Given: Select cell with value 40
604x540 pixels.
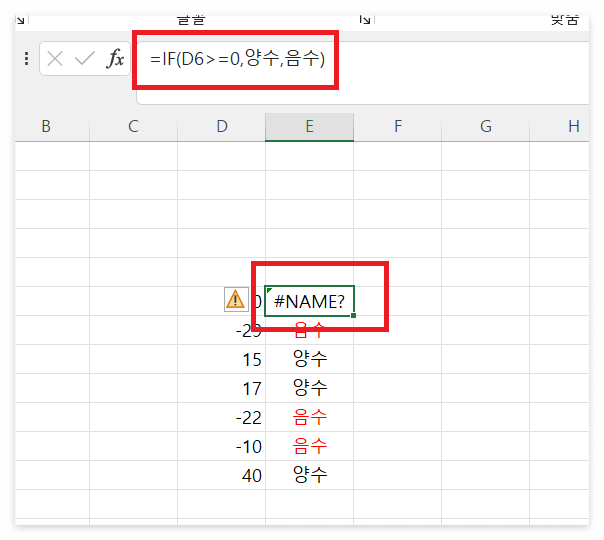Looking at the screenshot, I should click(x=221, y=475).
